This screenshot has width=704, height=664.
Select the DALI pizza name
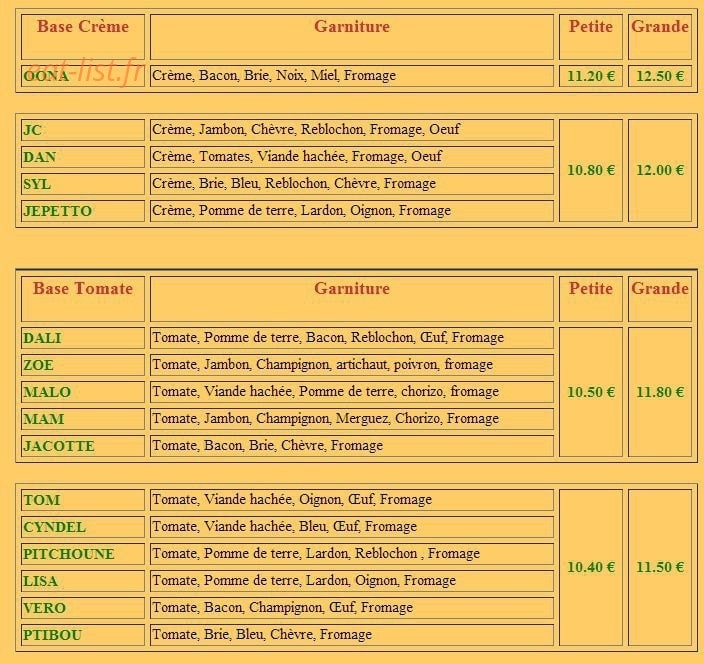42,338
